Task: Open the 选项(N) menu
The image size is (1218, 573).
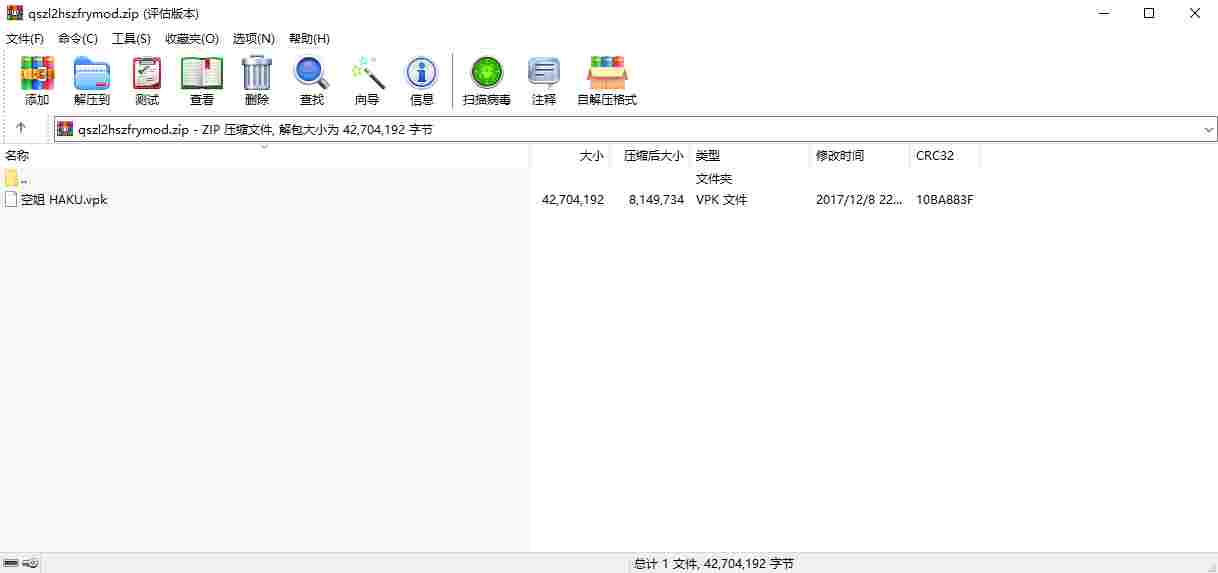Action: tap(254, 38)
